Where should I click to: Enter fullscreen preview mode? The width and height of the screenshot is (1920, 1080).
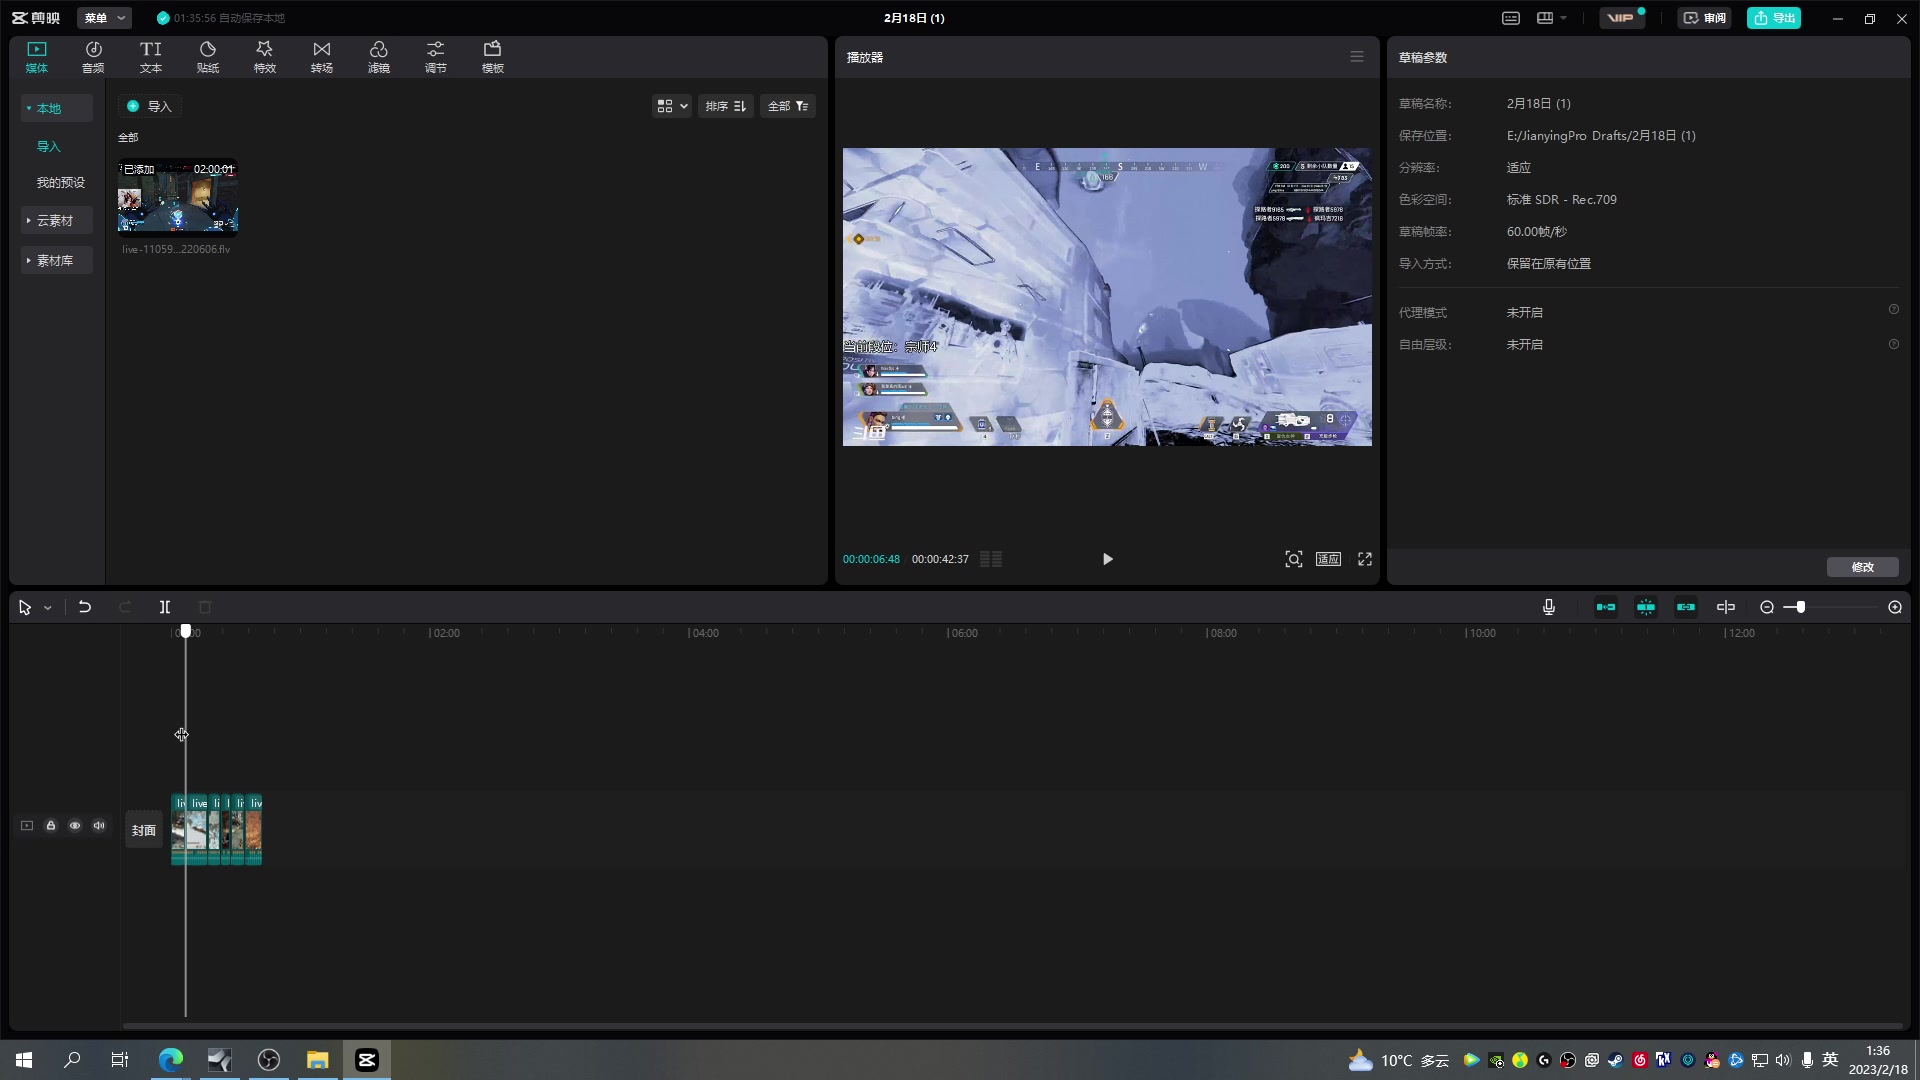1365,559
